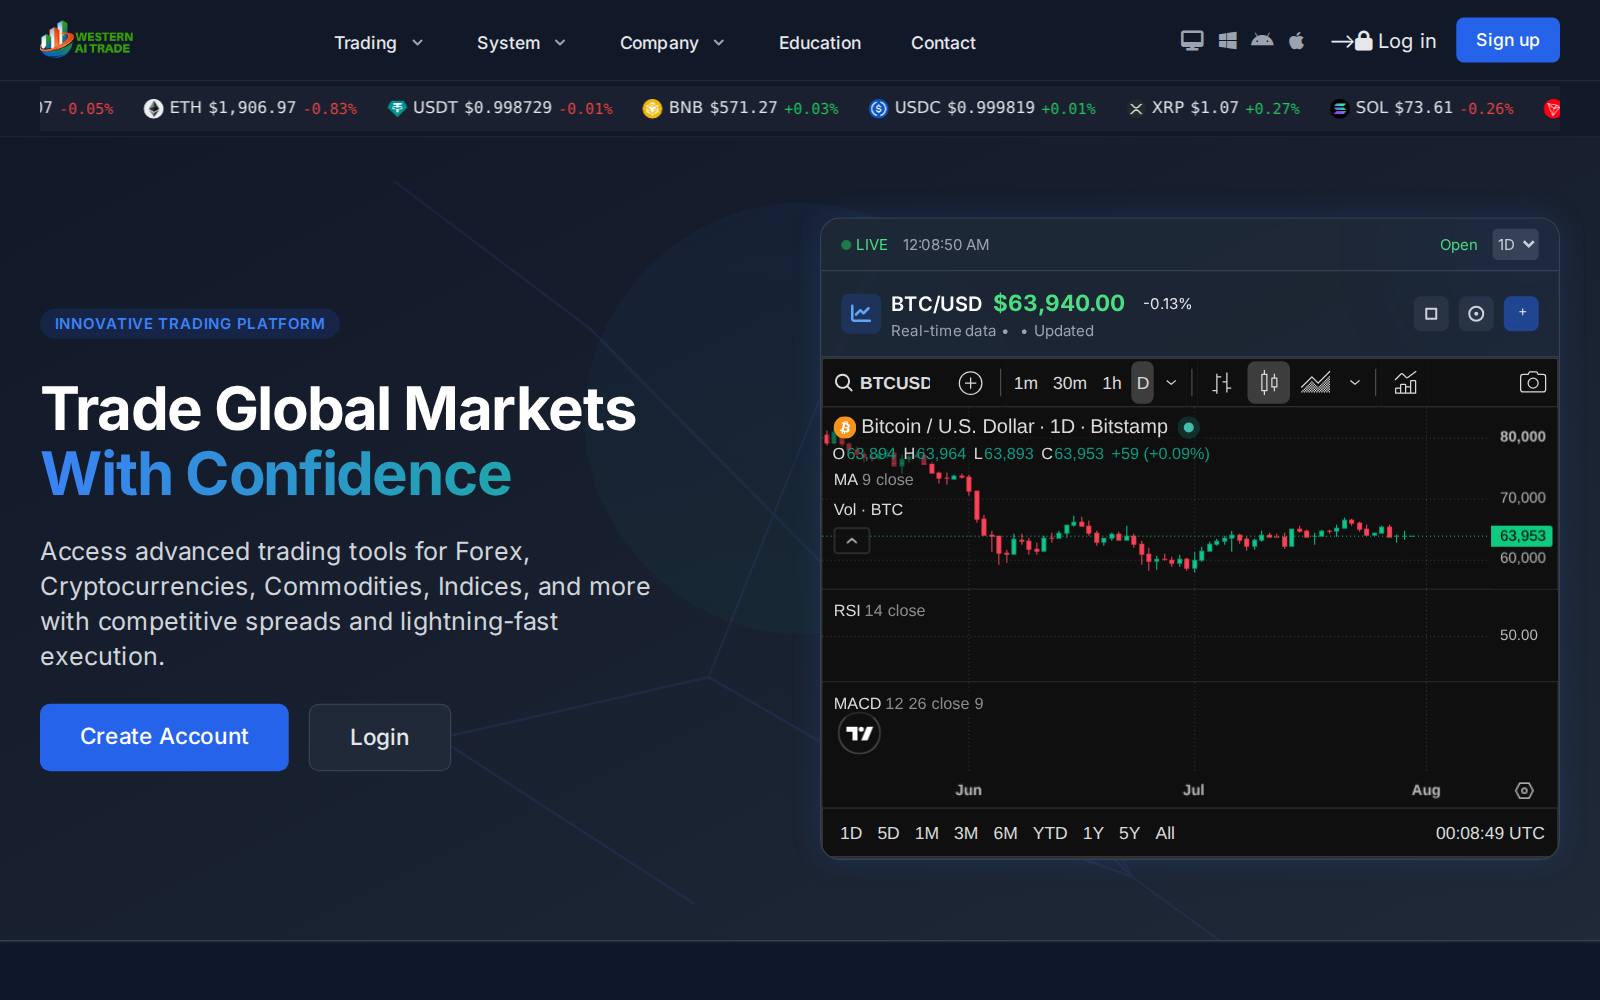This screenshot has width=1600, height=1000.
Task: Click the USDC coin icon in ticker
Action: pyautogui.click(x=878, y=108)
